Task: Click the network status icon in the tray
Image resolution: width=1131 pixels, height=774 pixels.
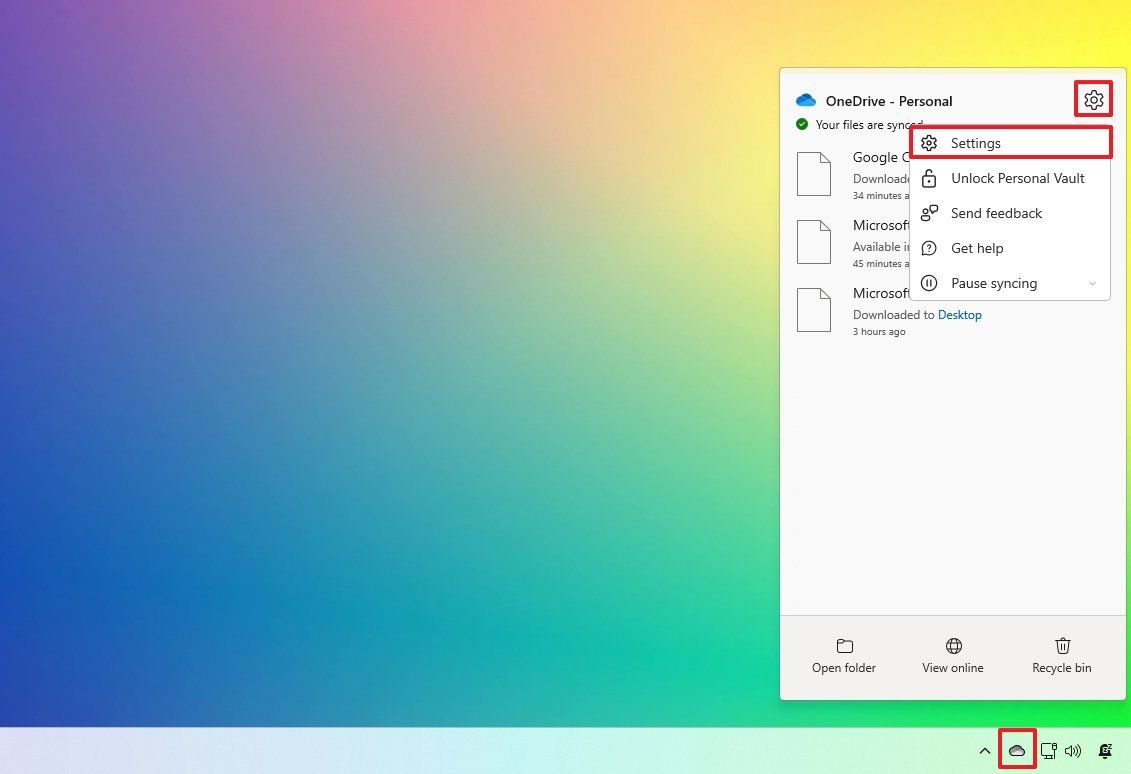Action: coord(1048,750)
